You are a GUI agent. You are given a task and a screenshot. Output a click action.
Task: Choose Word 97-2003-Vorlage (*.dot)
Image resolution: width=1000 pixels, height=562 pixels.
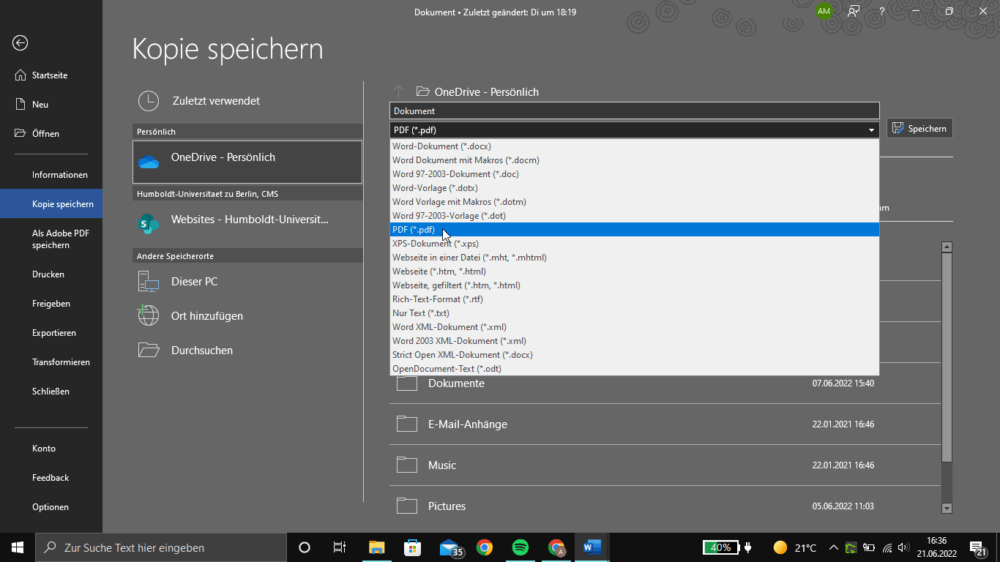coord(634,216)
